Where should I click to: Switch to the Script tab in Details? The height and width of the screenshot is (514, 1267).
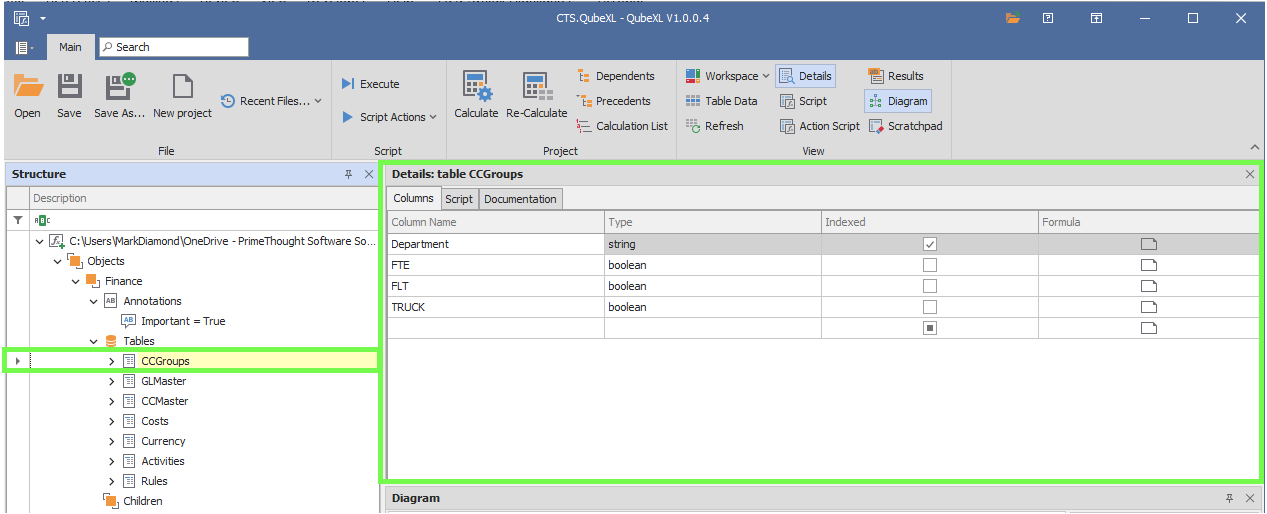[x=459, y=199]
